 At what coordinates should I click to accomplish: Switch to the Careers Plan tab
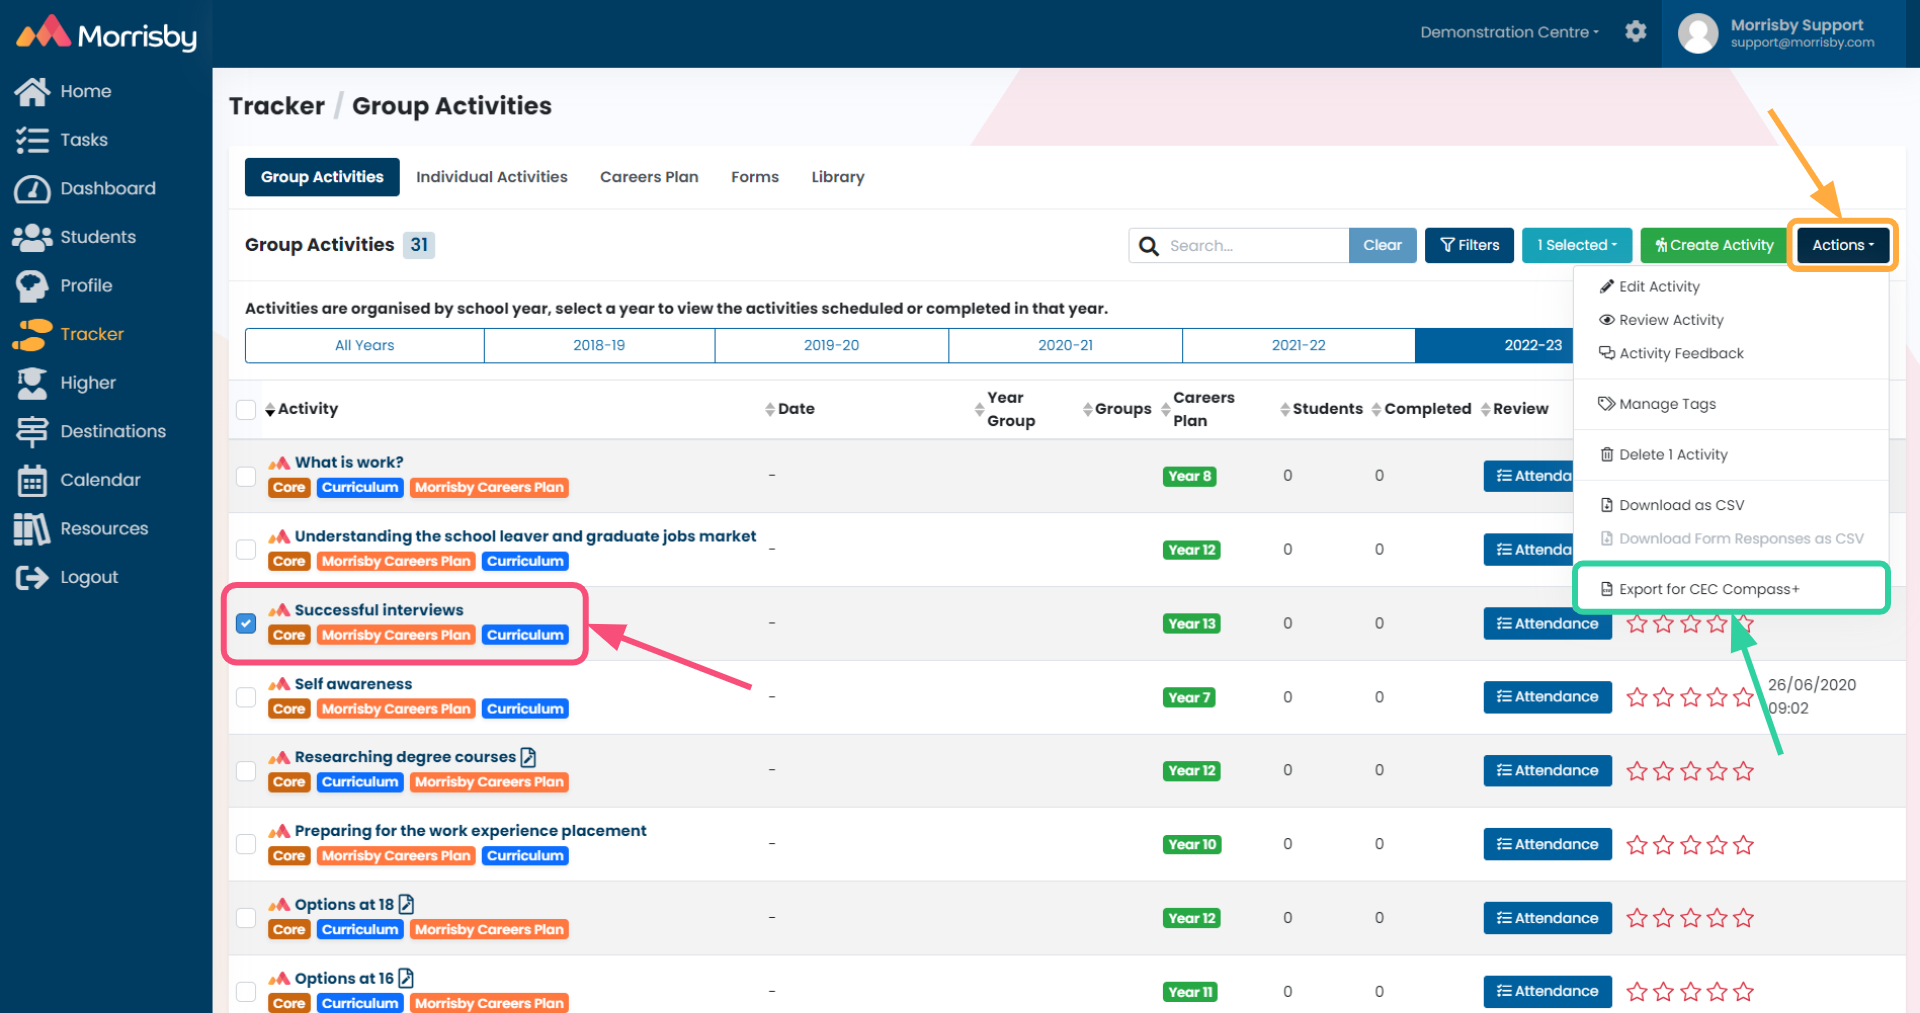(649, 177)
